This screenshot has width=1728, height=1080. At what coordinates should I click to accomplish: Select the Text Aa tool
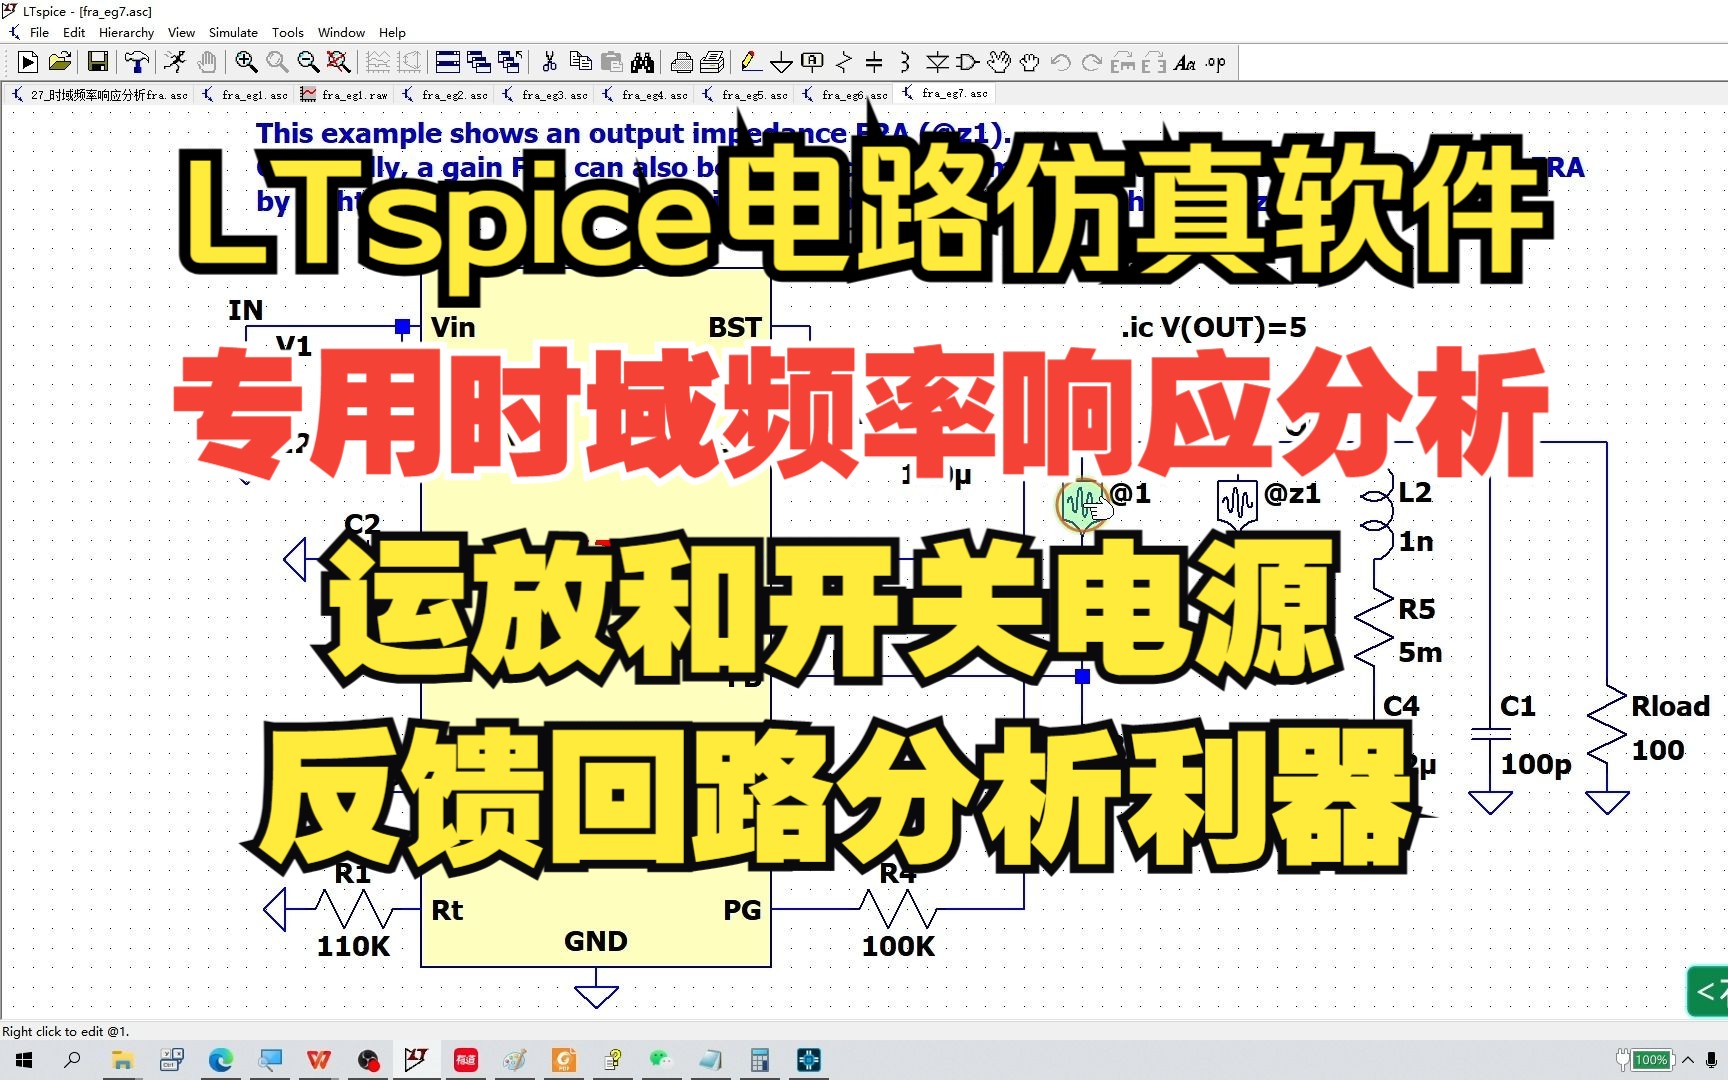tap(1185, 62)
